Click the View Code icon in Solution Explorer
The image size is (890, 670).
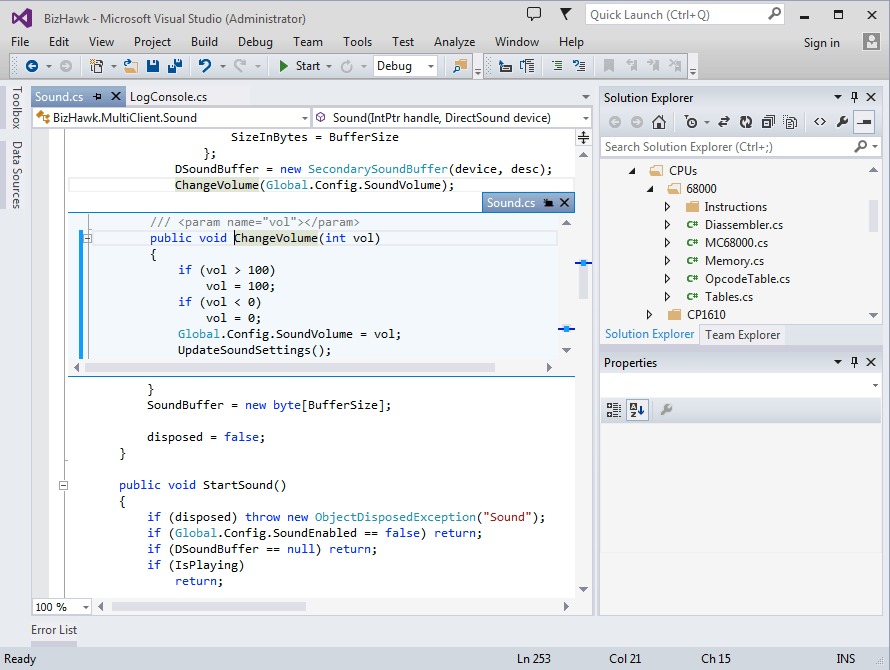(x=820, y=122)
